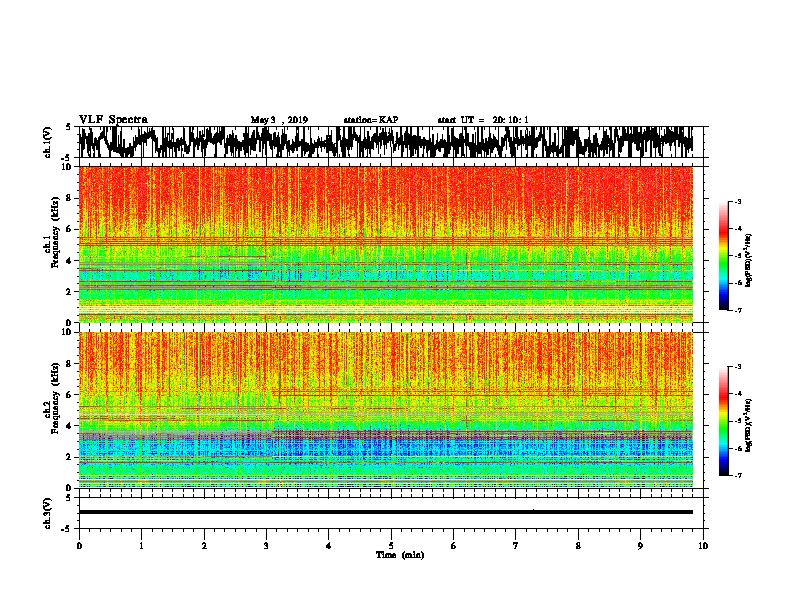Screen dimensions: 792x612
Task: Click the '-7' value on upper colorbar
Action: coord(737,310)
